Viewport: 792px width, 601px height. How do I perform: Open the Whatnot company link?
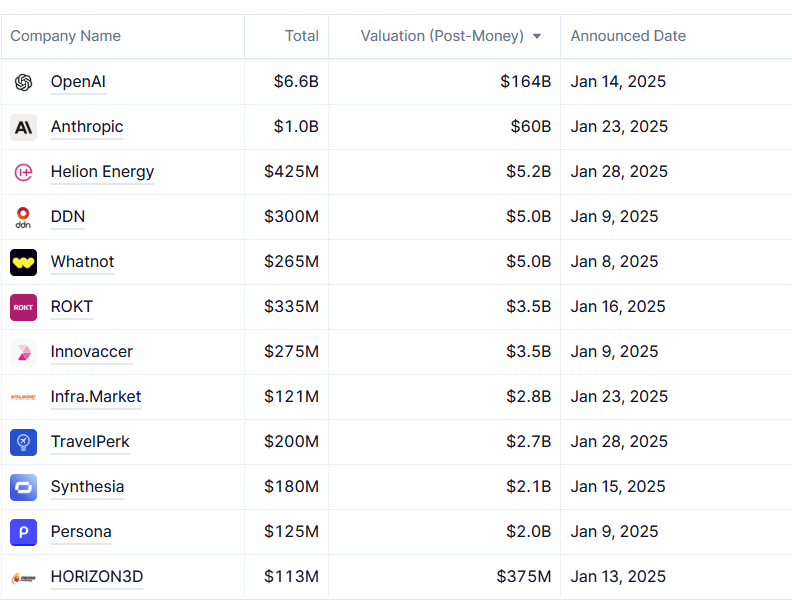click(82, 261)
